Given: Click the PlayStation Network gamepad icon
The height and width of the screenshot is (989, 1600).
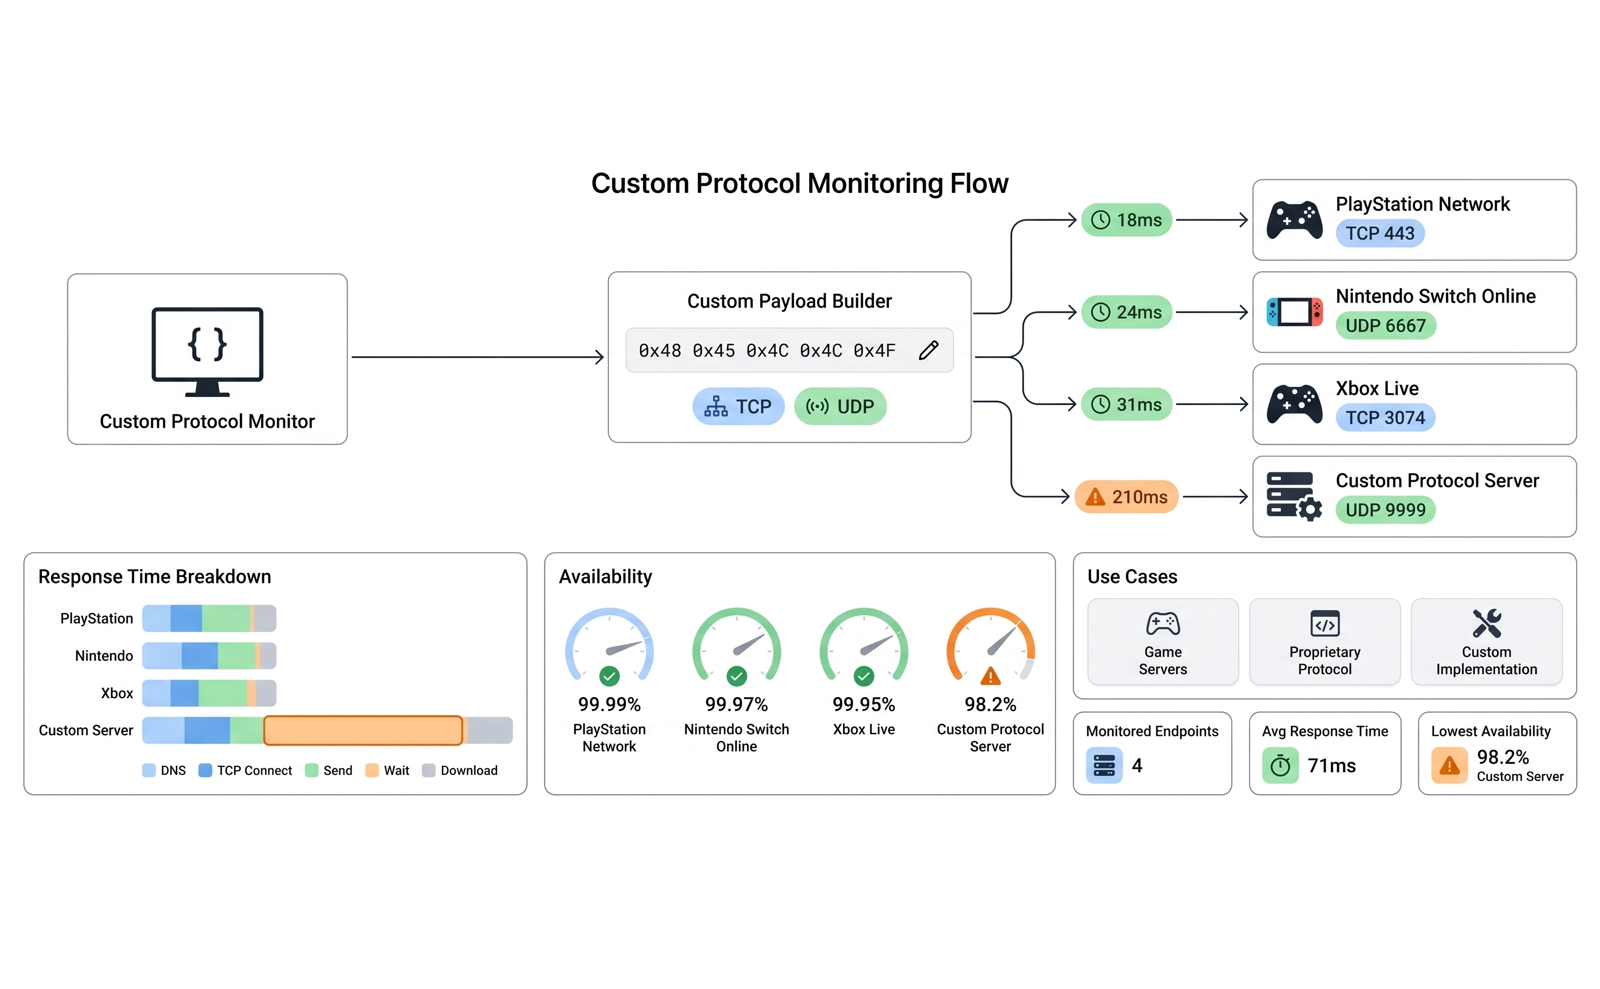Looking at the screenshot, I should tap(1295, 220).
